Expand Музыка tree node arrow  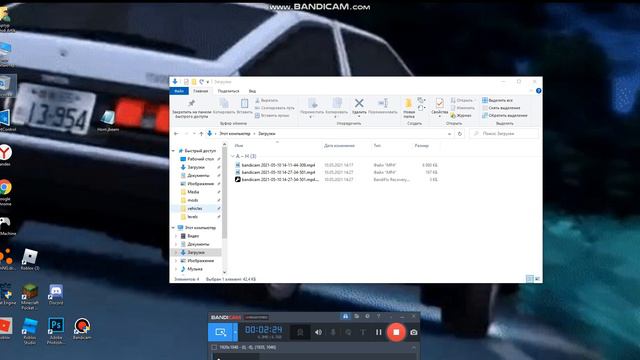176,269
